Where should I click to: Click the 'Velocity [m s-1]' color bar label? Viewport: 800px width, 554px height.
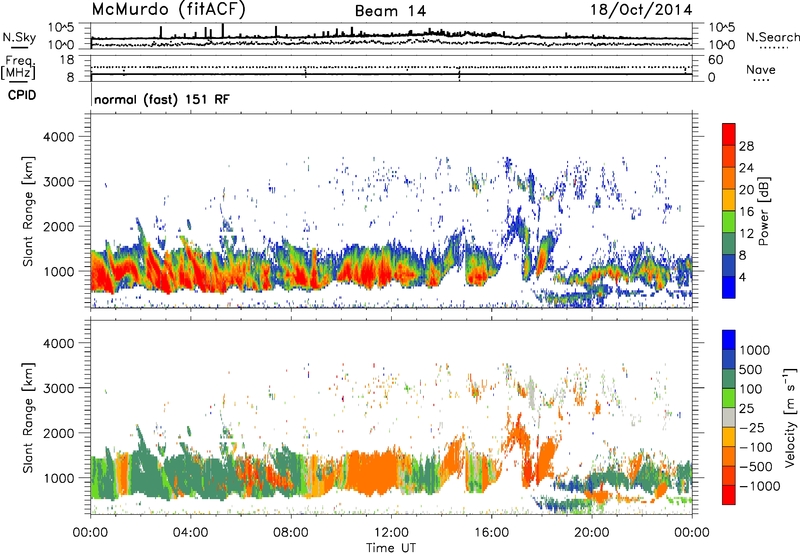point(790,417)
